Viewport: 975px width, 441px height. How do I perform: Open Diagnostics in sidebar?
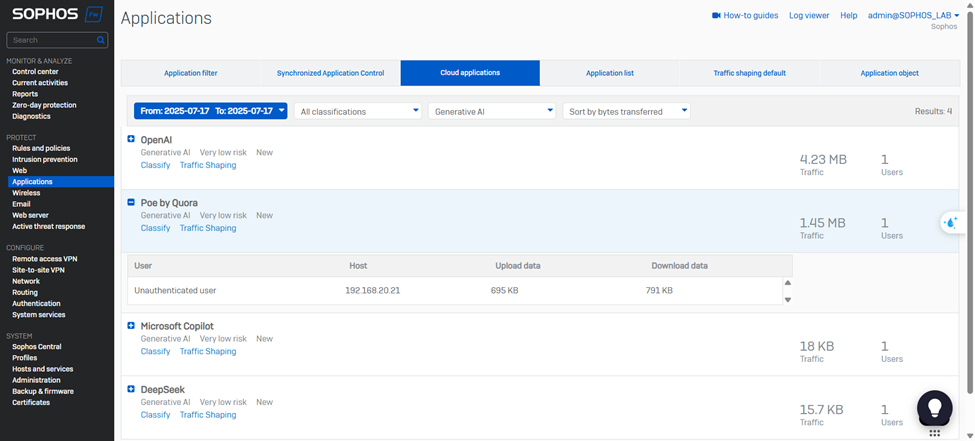pyautogui.click(x=31, y=116)
